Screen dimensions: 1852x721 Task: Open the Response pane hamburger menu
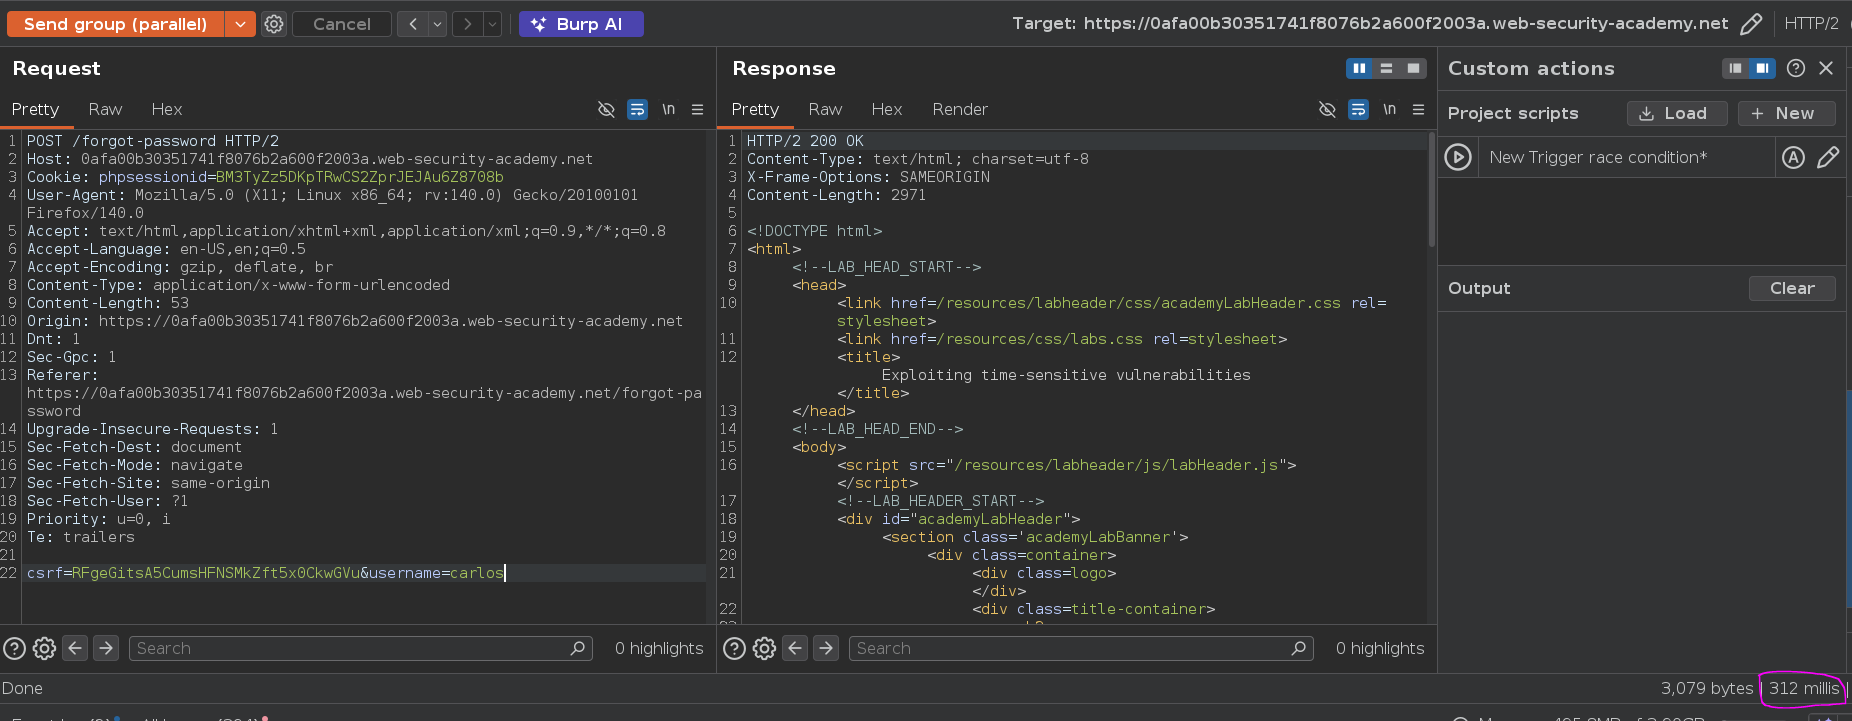[1418, 109]
